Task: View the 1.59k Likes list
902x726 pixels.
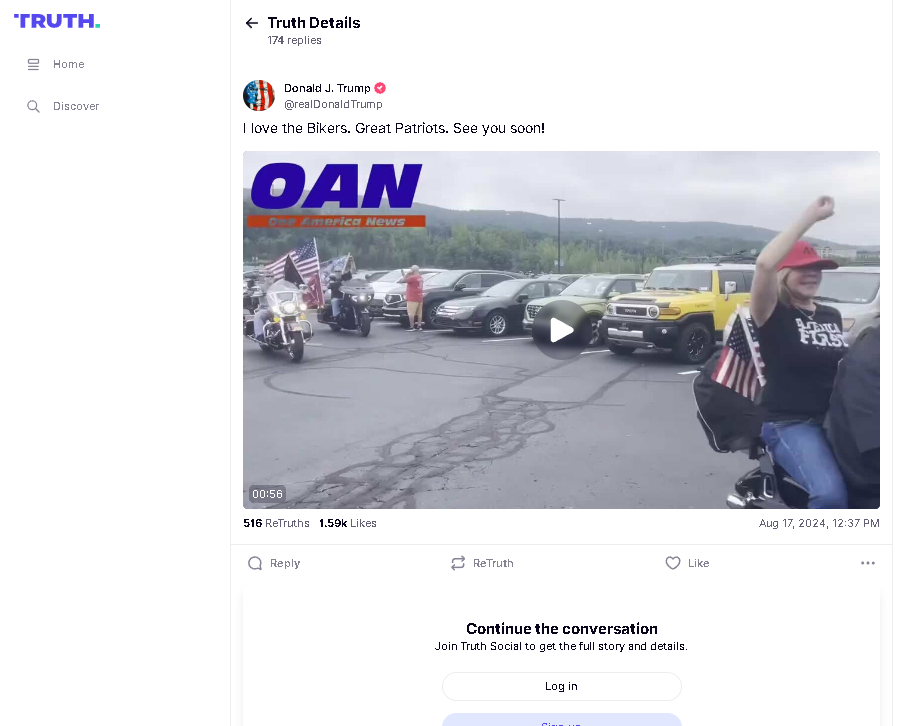Action: click(347, 524)
